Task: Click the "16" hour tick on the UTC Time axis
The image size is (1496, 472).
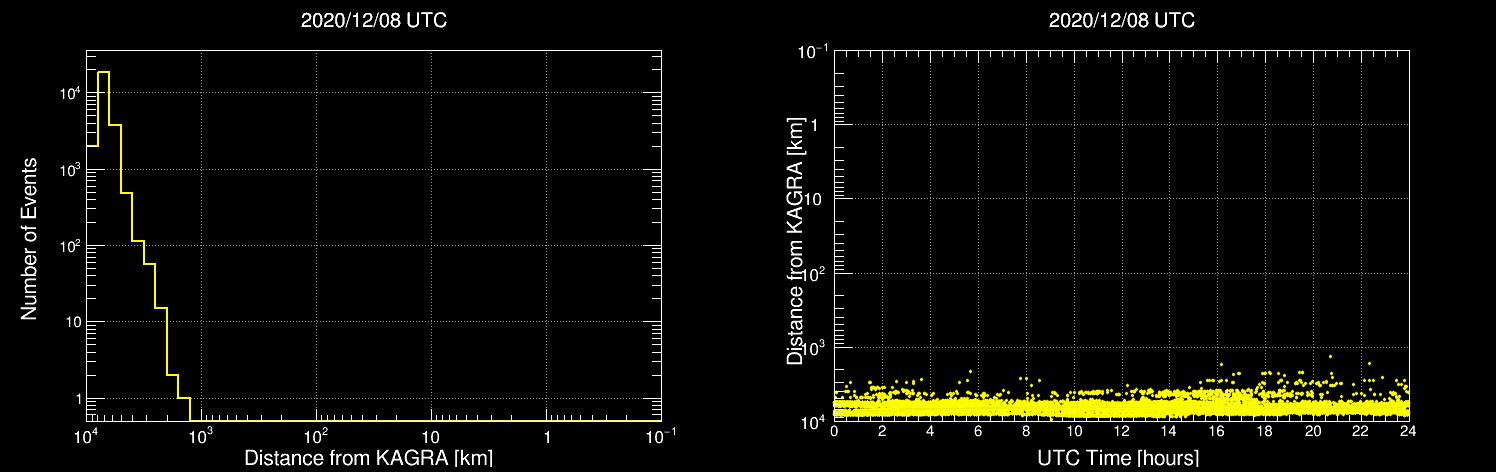Action: [x=1217, y=432]
